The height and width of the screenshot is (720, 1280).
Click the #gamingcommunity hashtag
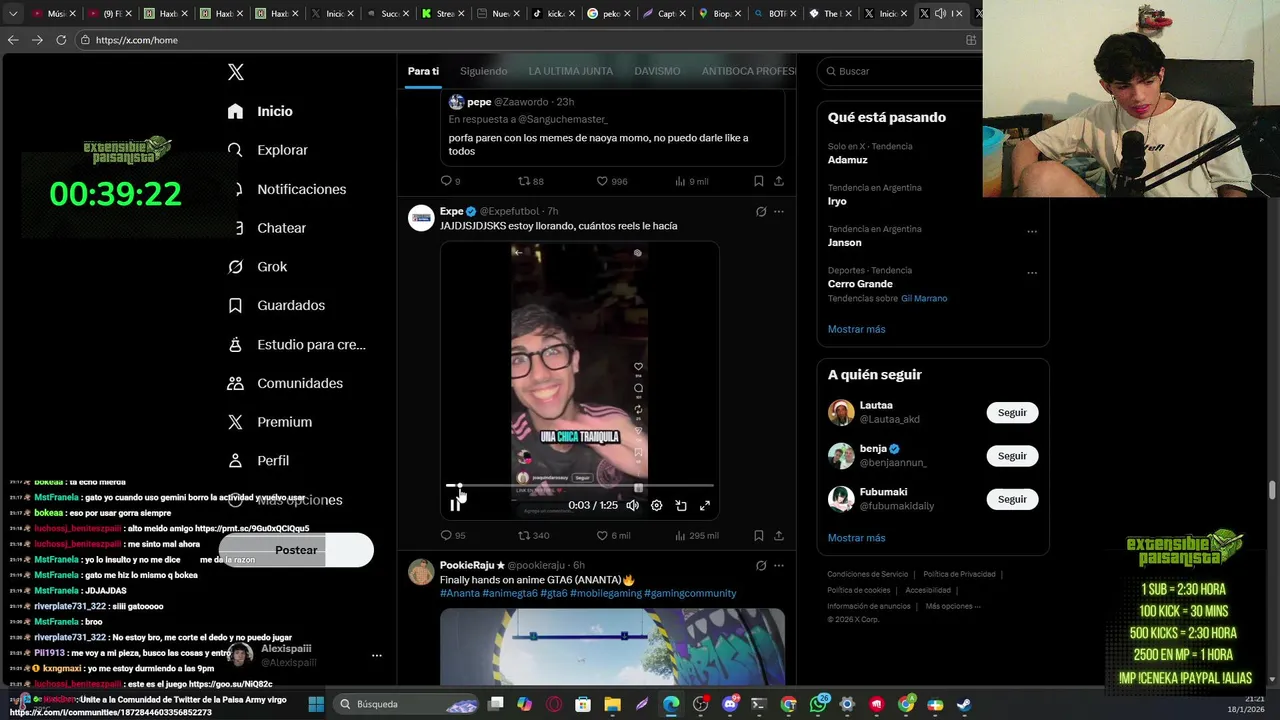coord(690,593)
